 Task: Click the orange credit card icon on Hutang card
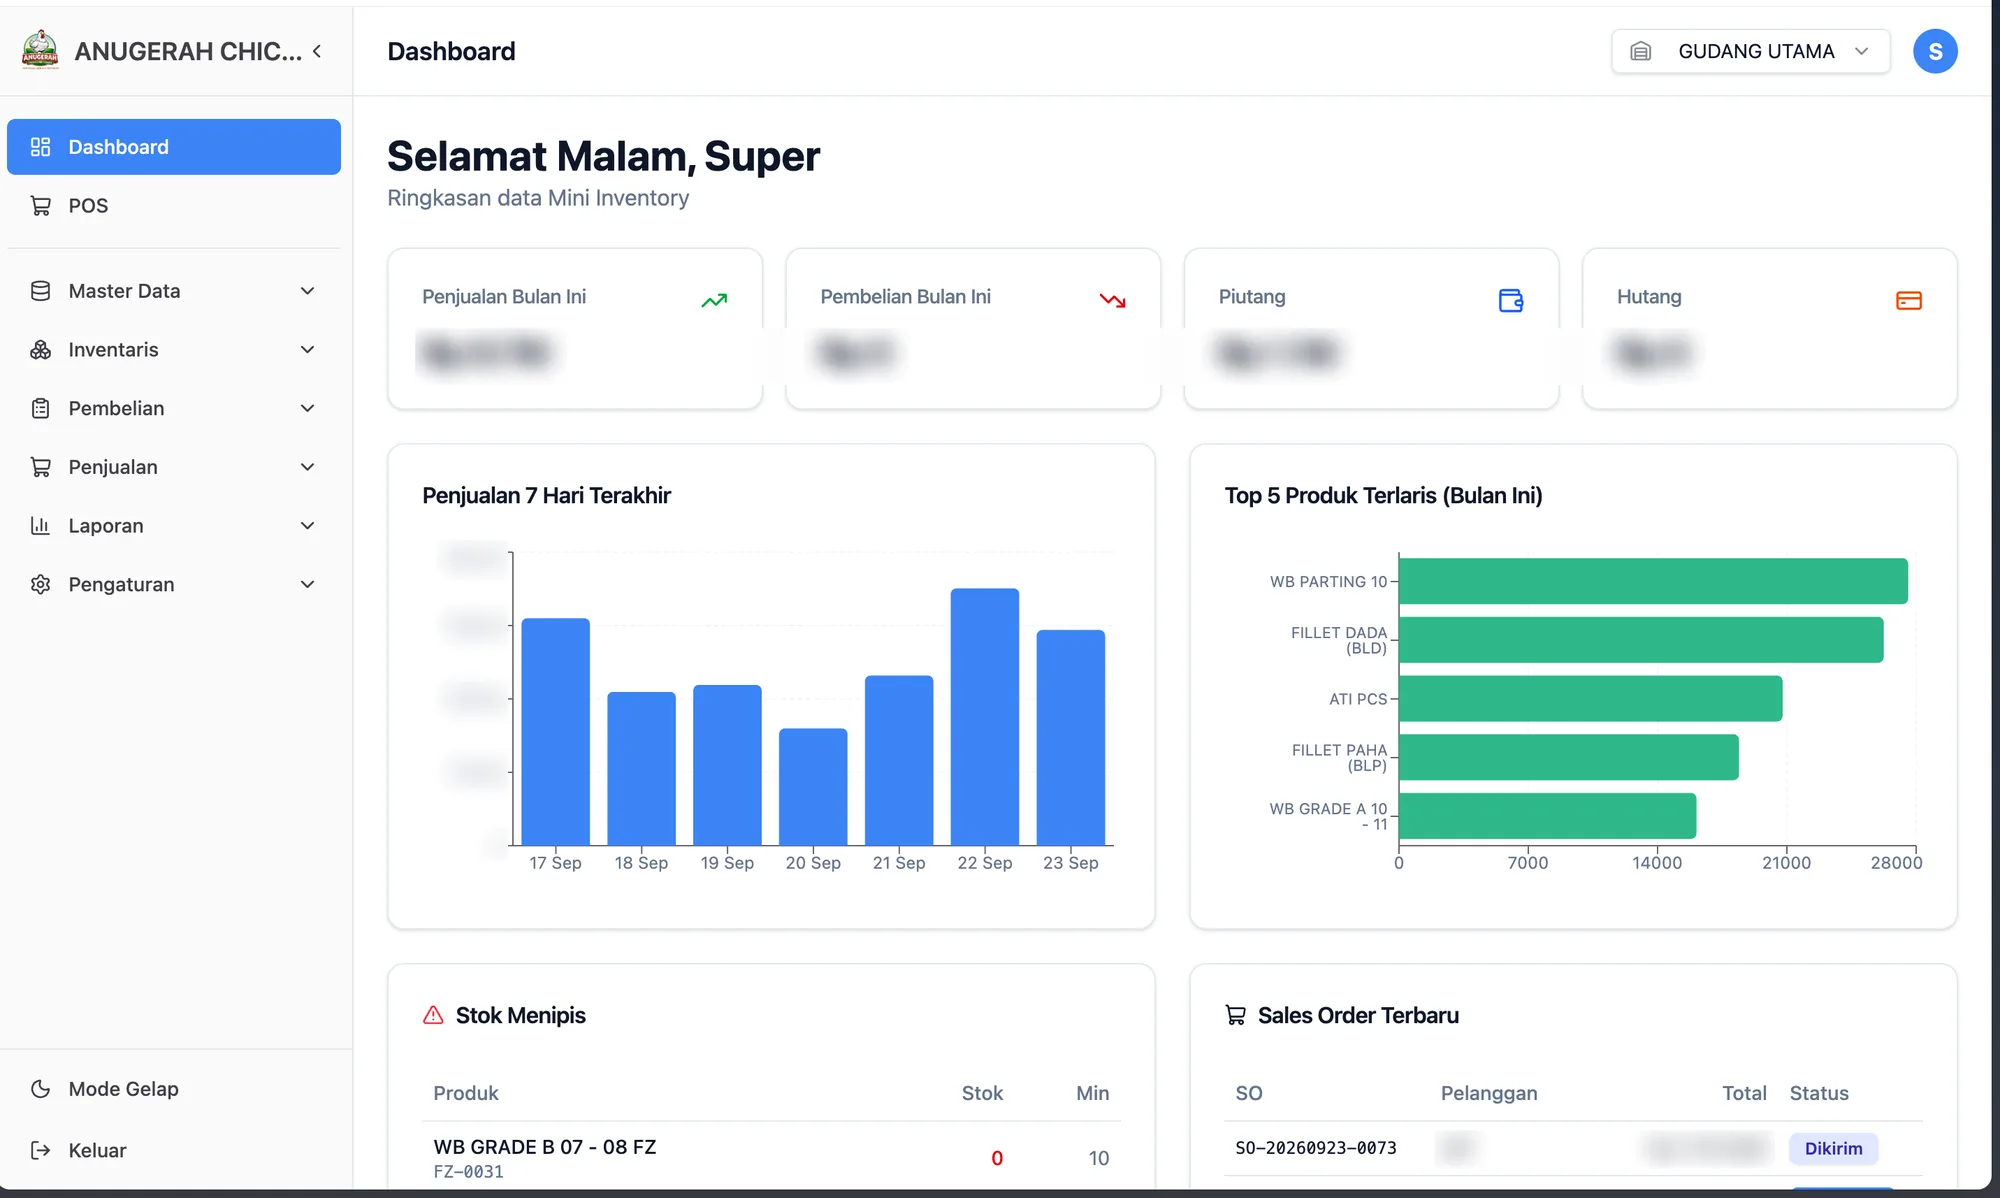[1909, 300]
